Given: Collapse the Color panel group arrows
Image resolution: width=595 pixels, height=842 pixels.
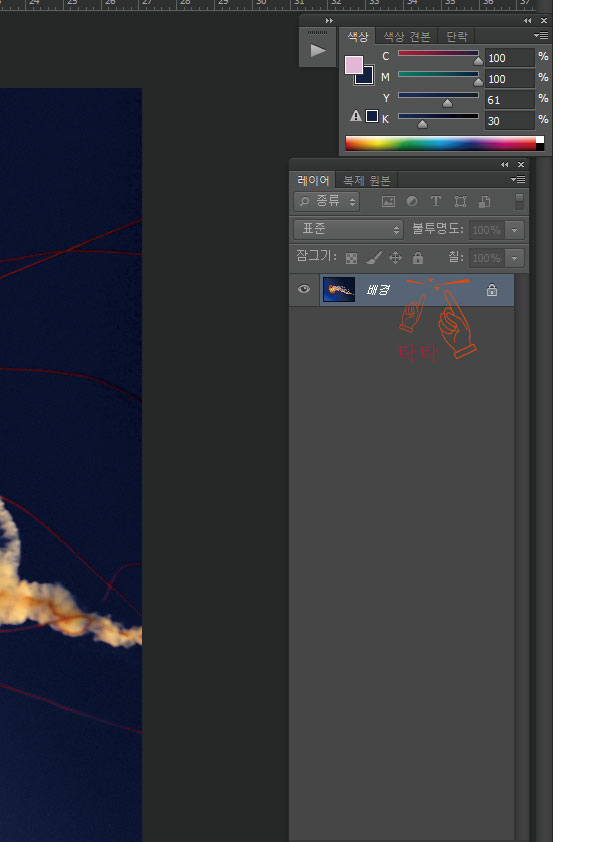Looking at the screenshot, I should coord(528,20).
